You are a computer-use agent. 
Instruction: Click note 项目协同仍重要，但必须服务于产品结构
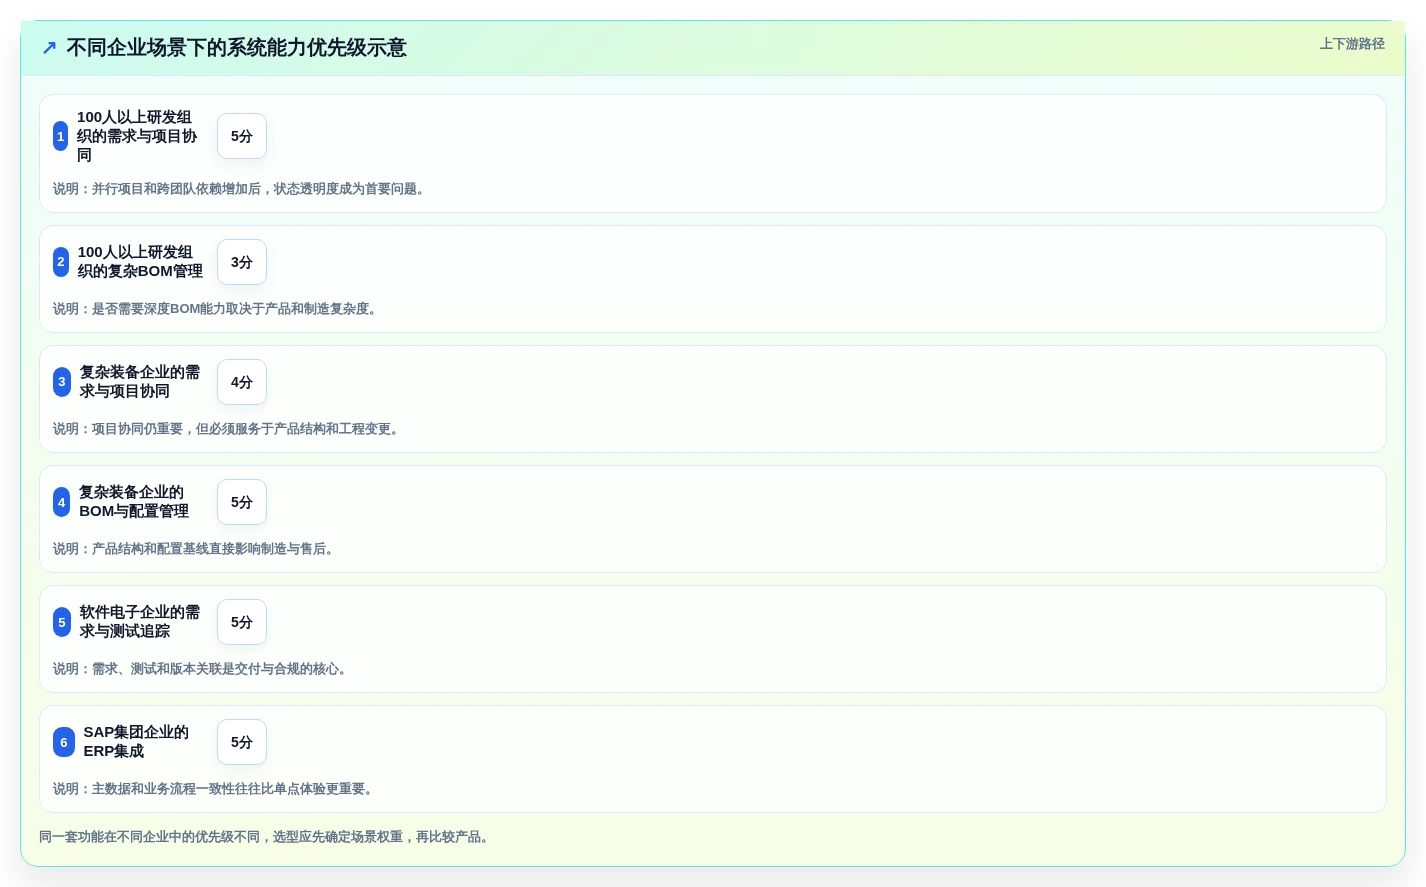click(229, 429)
